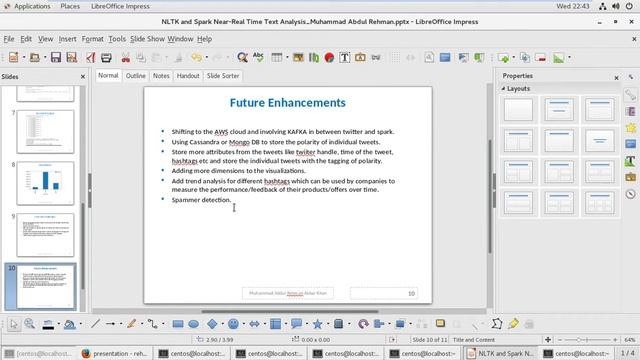Click the zoom in plus button
This screenshot has height=360, width=640.
[615, 340]
